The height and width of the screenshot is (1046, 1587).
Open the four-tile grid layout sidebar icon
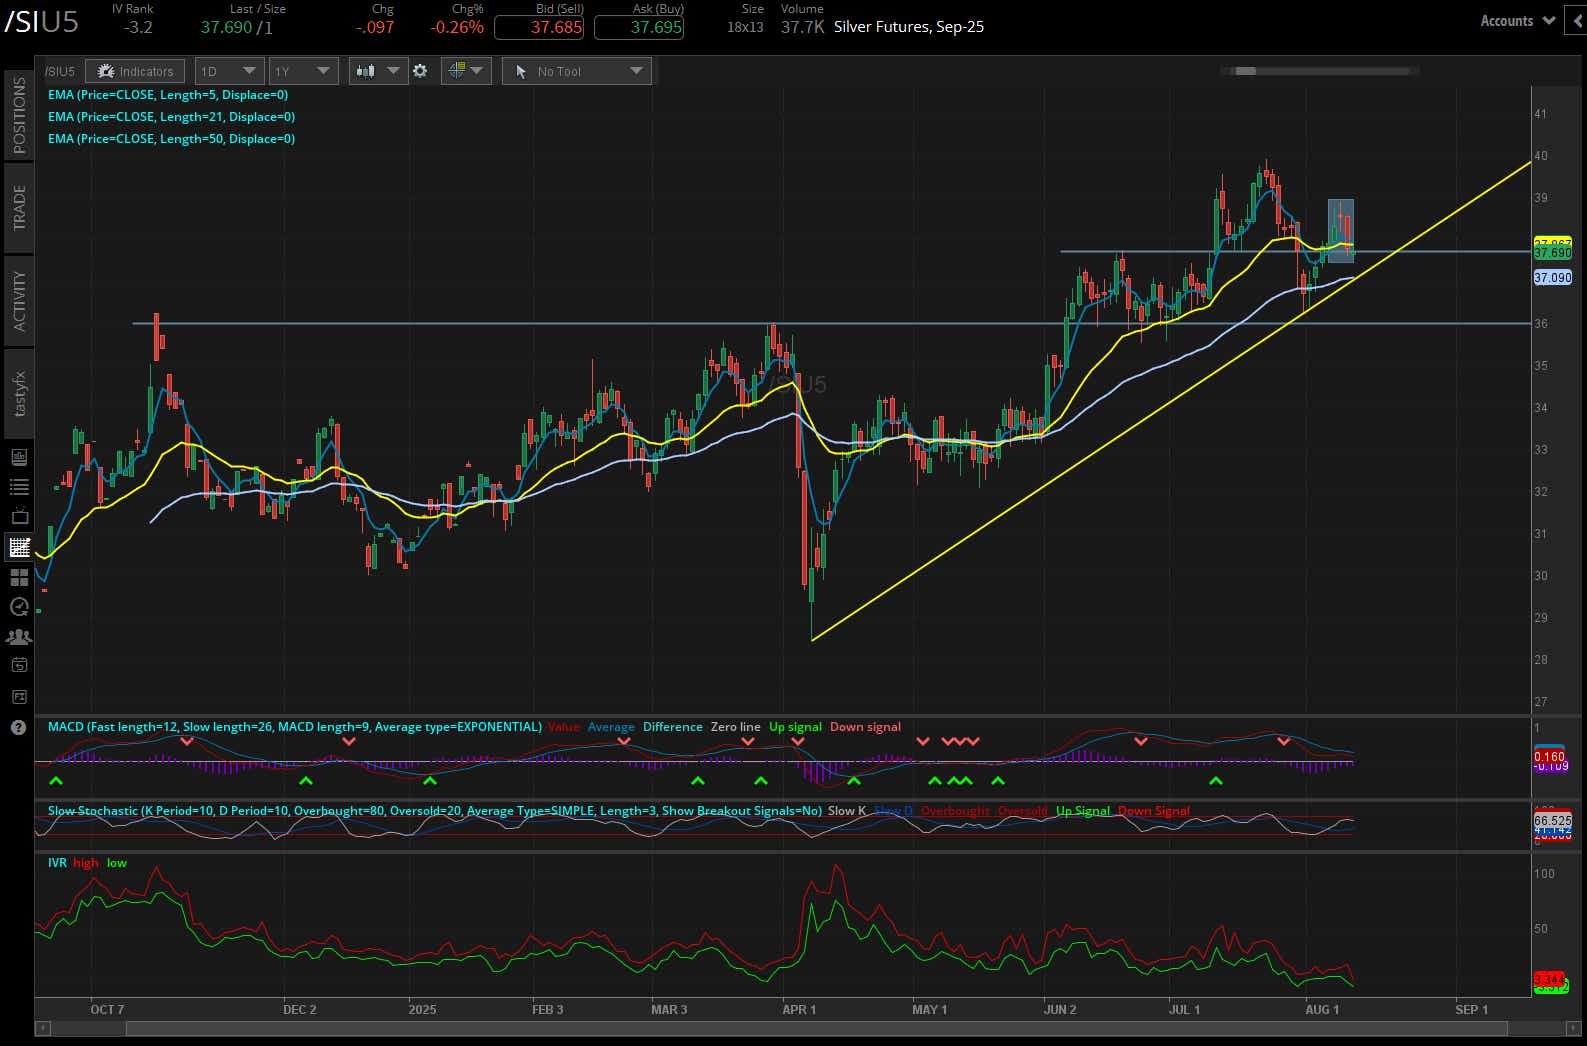(x=19, y=577)
